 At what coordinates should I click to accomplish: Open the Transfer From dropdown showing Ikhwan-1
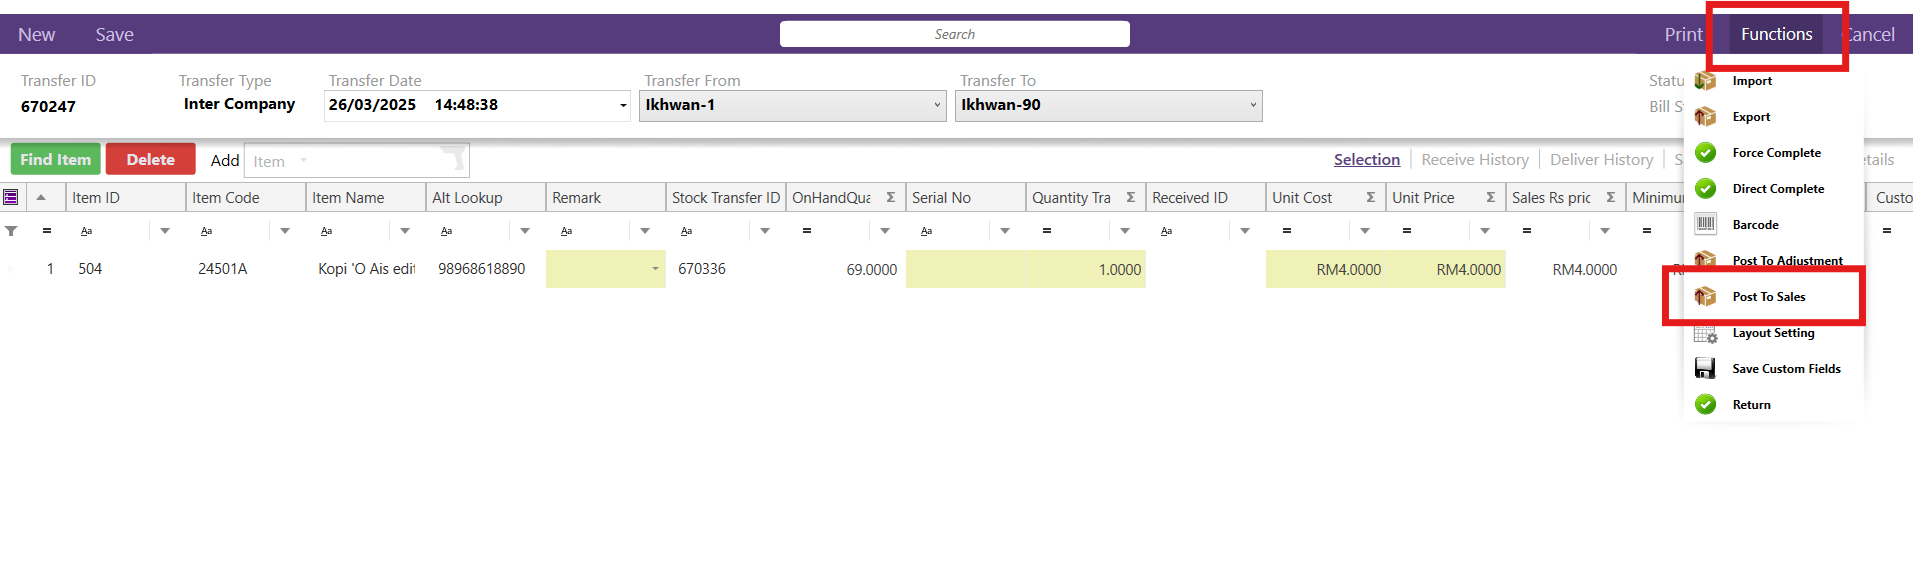(936, 105)
